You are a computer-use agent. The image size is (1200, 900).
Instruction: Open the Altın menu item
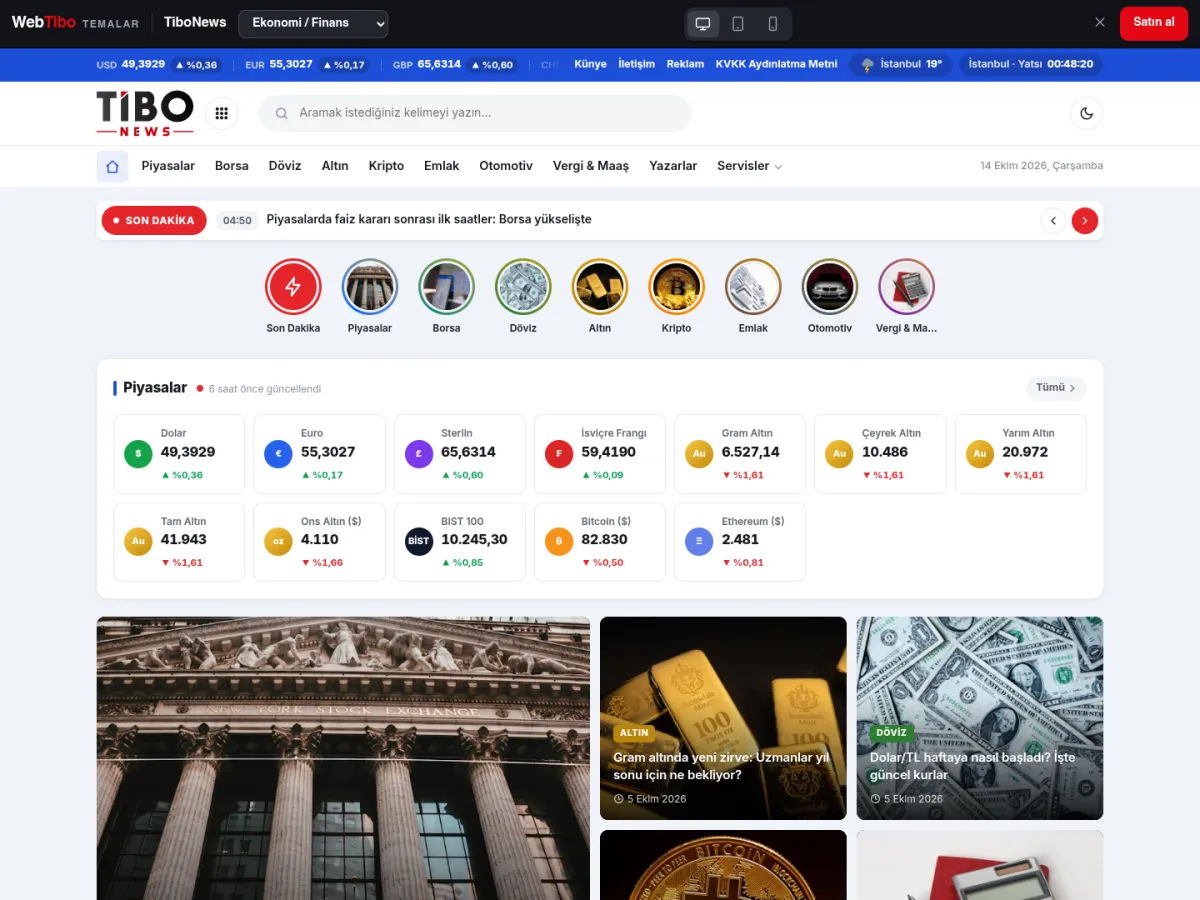[x=335, y=166]
